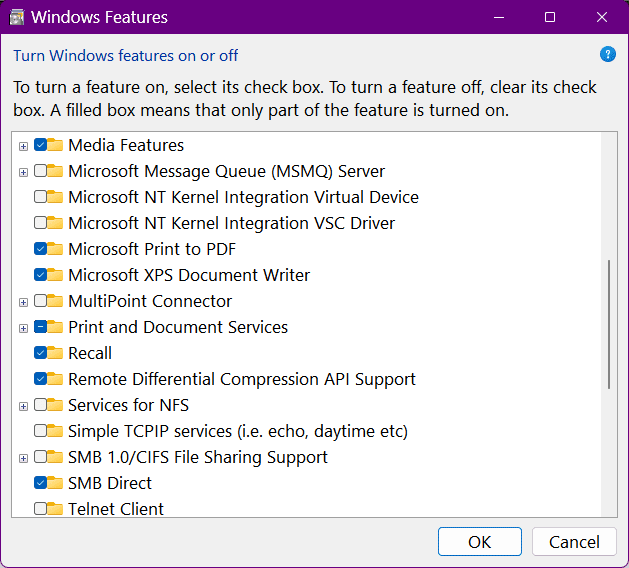Click the MultiPoint Connector folder icon
Image resolution: width=629 pixels, height=568 pixels.
click(55, 301)
